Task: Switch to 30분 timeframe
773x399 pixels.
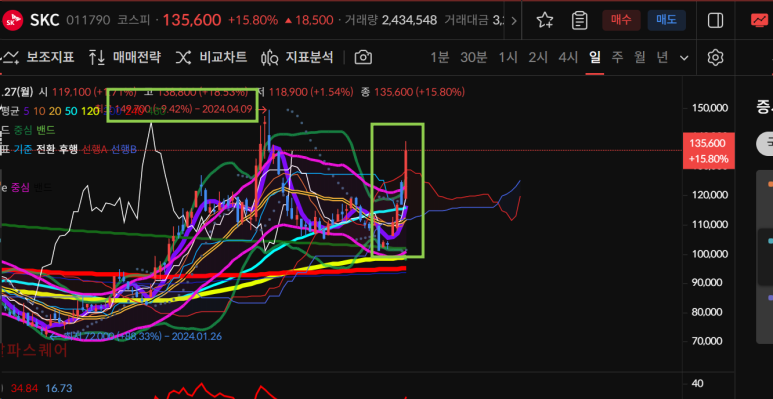Action: tap(473, 58)
